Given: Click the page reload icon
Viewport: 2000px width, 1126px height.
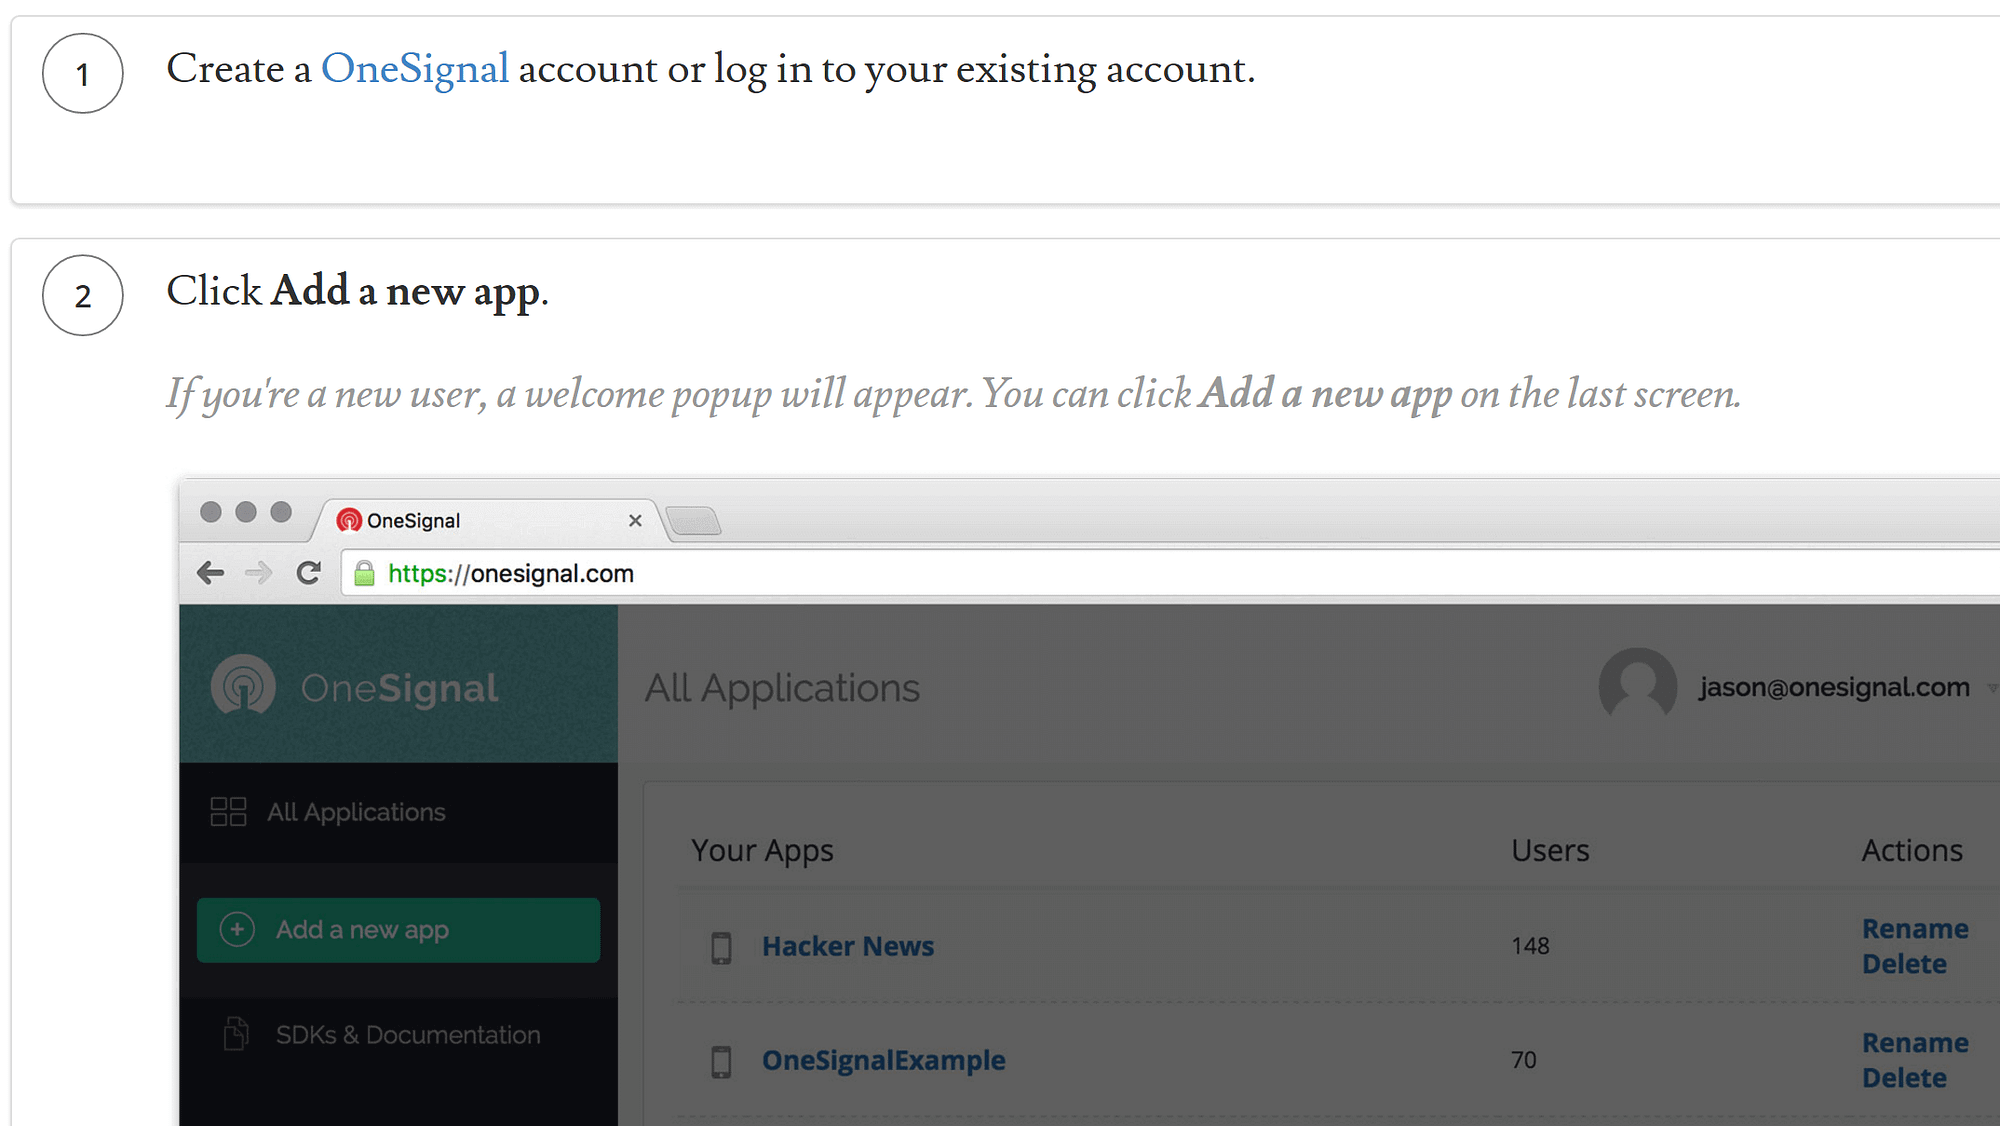Looking at the screenshot, I should click(x=309, y=573).
